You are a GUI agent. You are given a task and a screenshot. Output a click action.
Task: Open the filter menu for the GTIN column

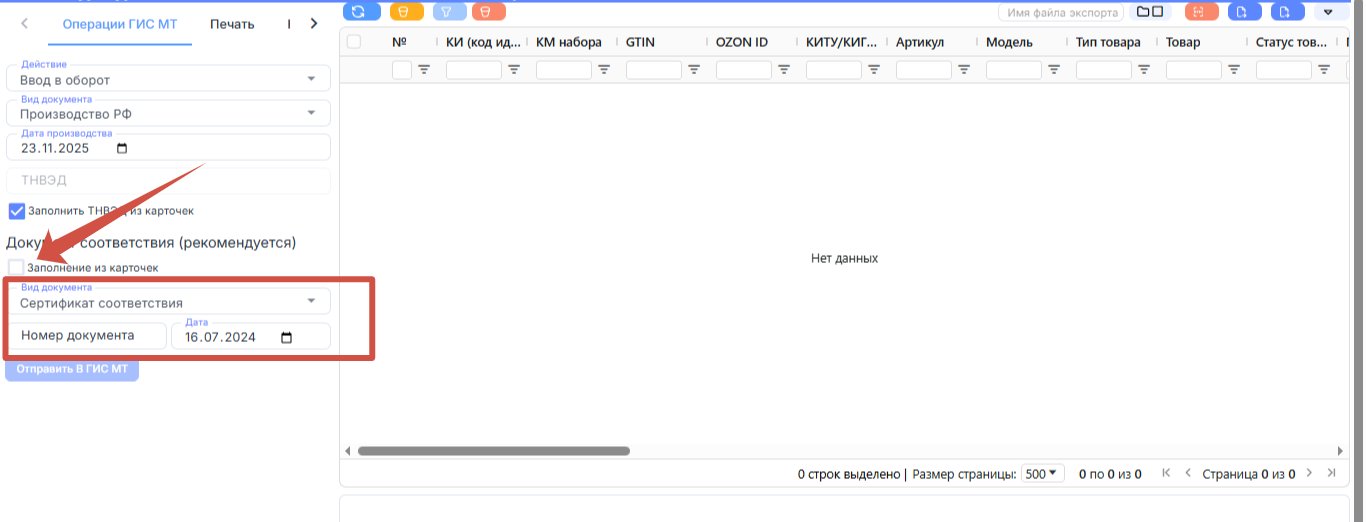point(694,70)
